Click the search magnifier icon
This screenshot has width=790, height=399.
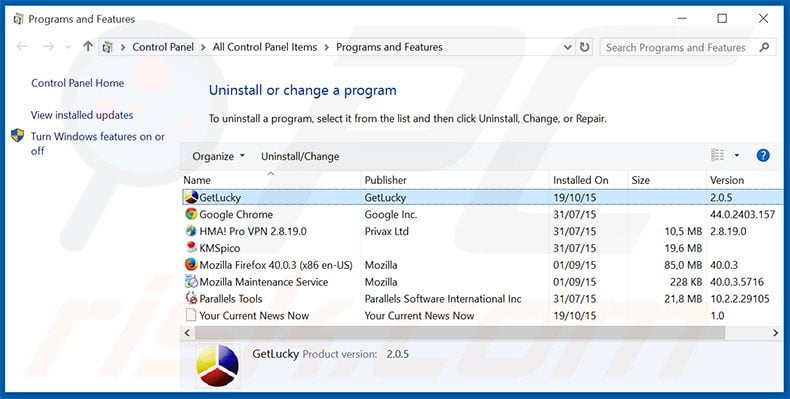click(x=764, y=47)
